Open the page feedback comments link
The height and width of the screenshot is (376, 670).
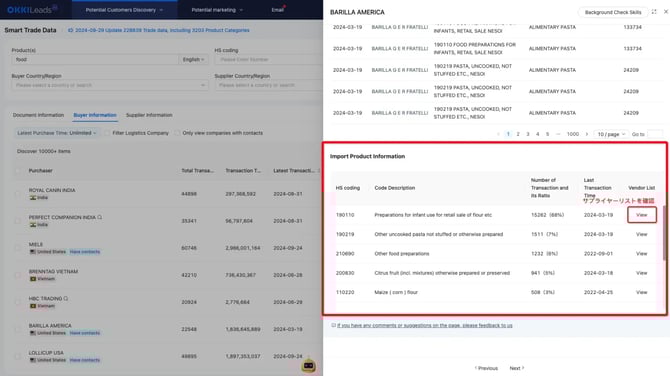click(424, 325)
